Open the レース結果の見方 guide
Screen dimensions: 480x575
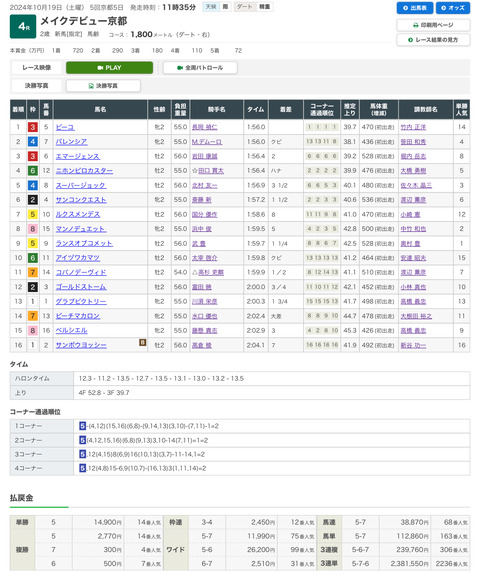pos(433,40)
